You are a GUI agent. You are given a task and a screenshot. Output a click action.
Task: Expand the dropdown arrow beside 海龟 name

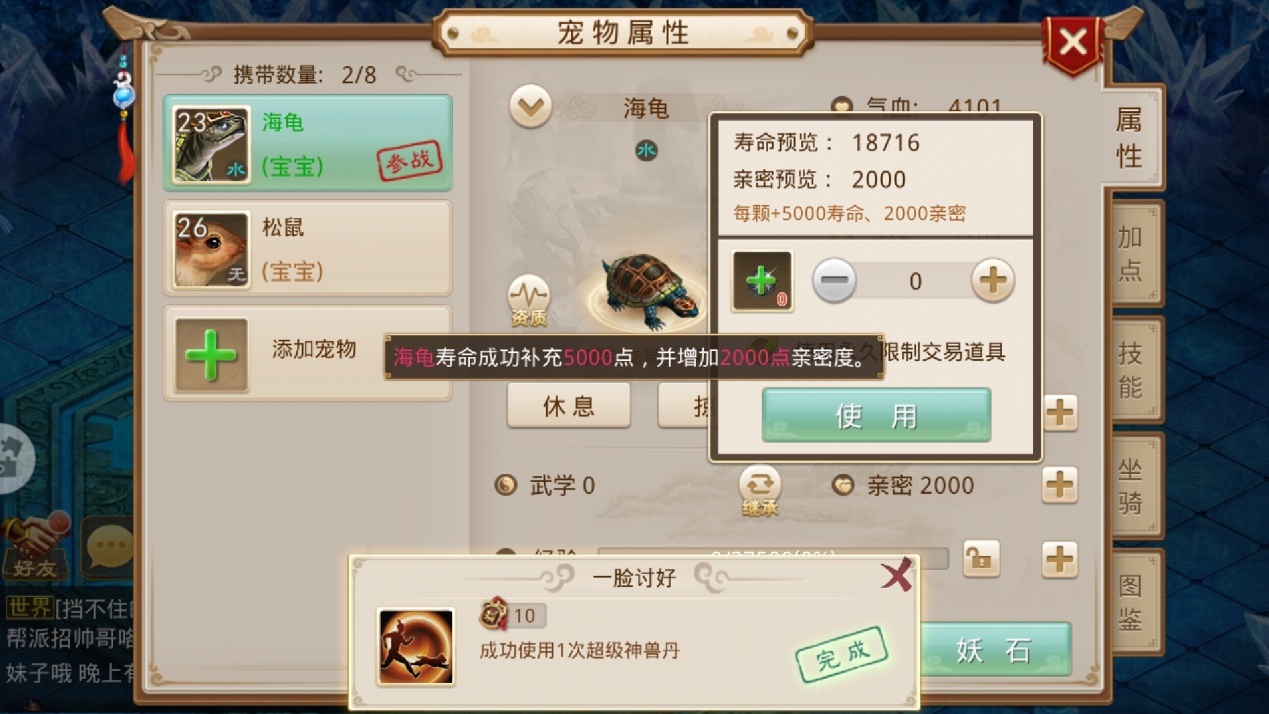(x=530, y=107)
